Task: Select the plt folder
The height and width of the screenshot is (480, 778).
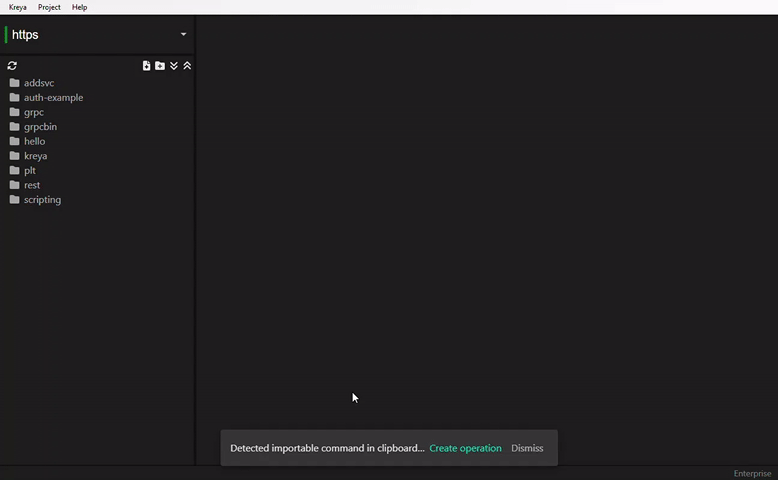Action: click(x=29, y=171)
